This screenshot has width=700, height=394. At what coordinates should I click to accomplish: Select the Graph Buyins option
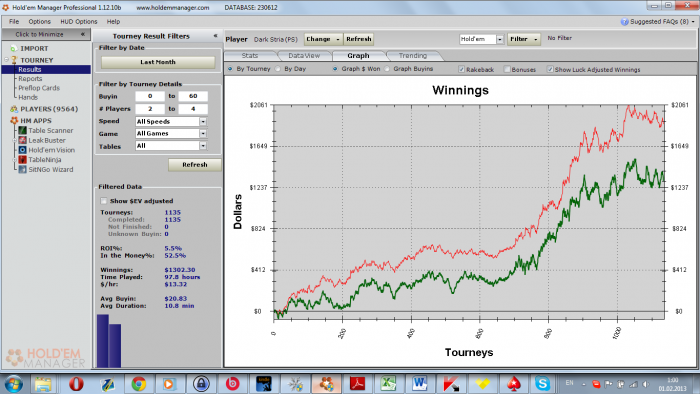[x=387, y=69]
